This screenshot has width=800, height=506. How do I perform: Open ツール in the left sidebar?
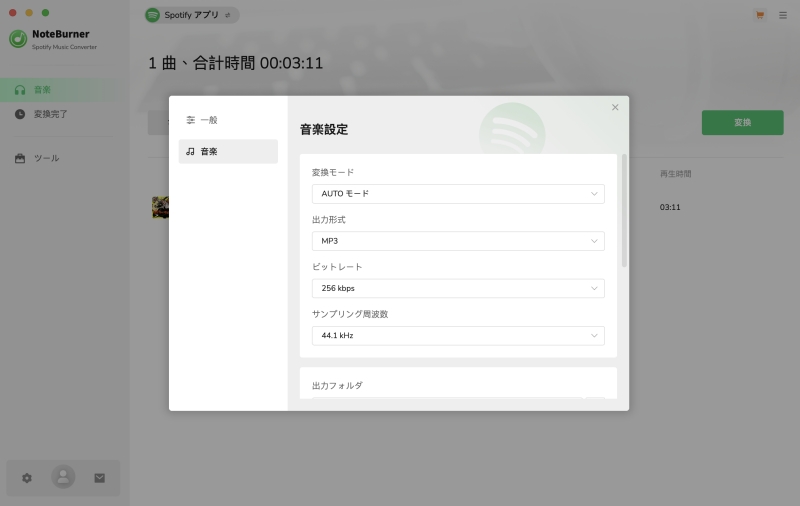tap(64, 158)
